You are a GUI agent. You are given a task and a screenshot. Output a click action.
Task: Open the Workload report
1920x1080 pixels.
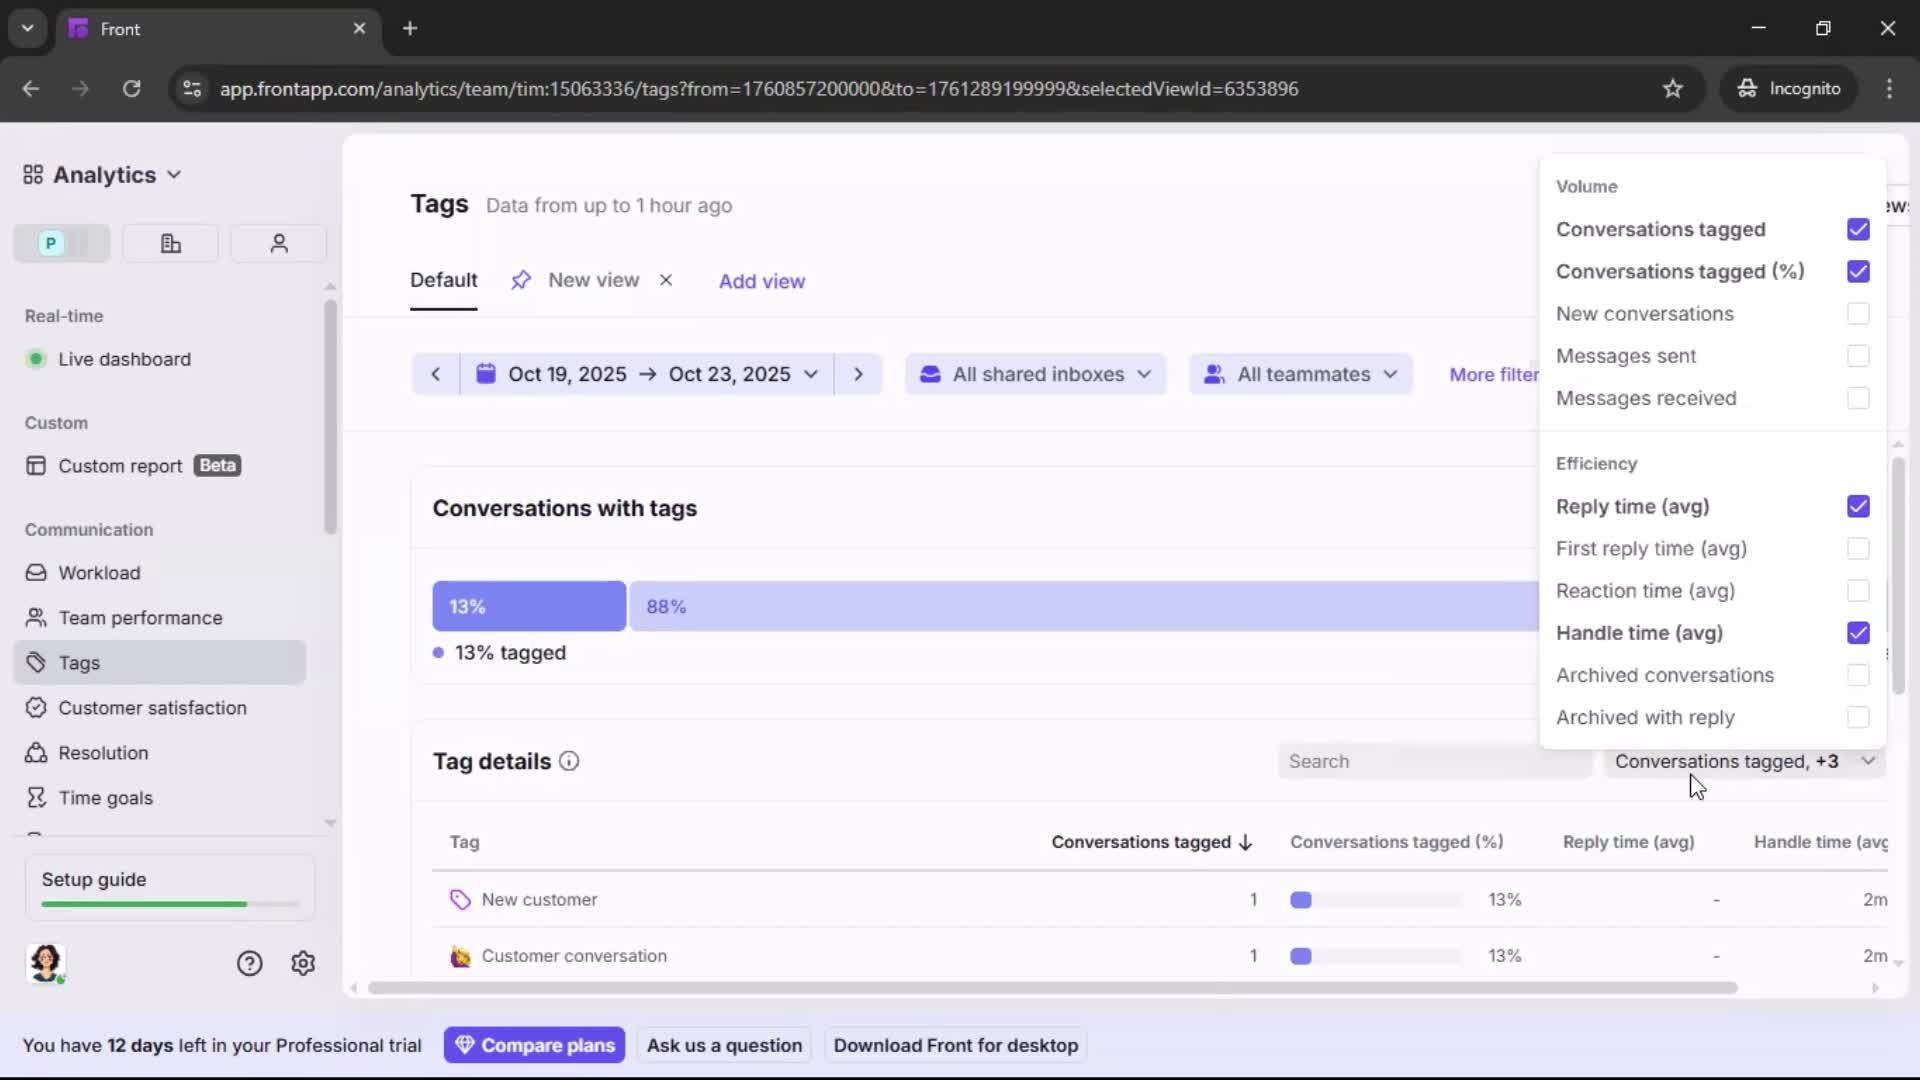click(x=98, y=573)
